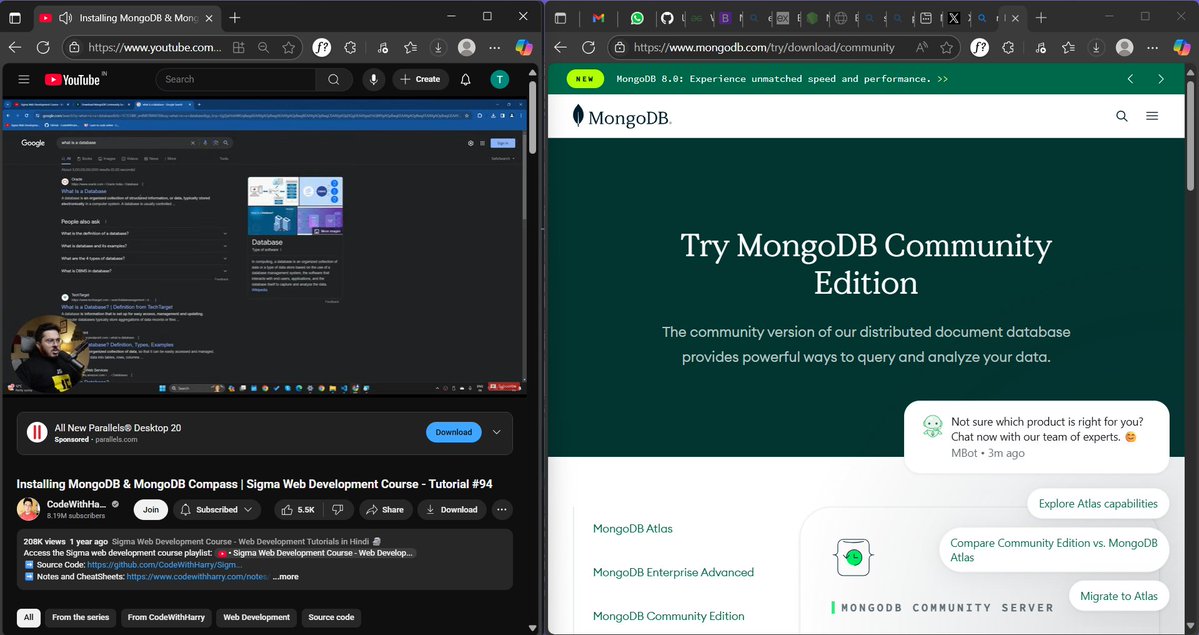This screenshot has width=1199, height=635.
Task: Download the YouTube video
Action: [452, 510]
